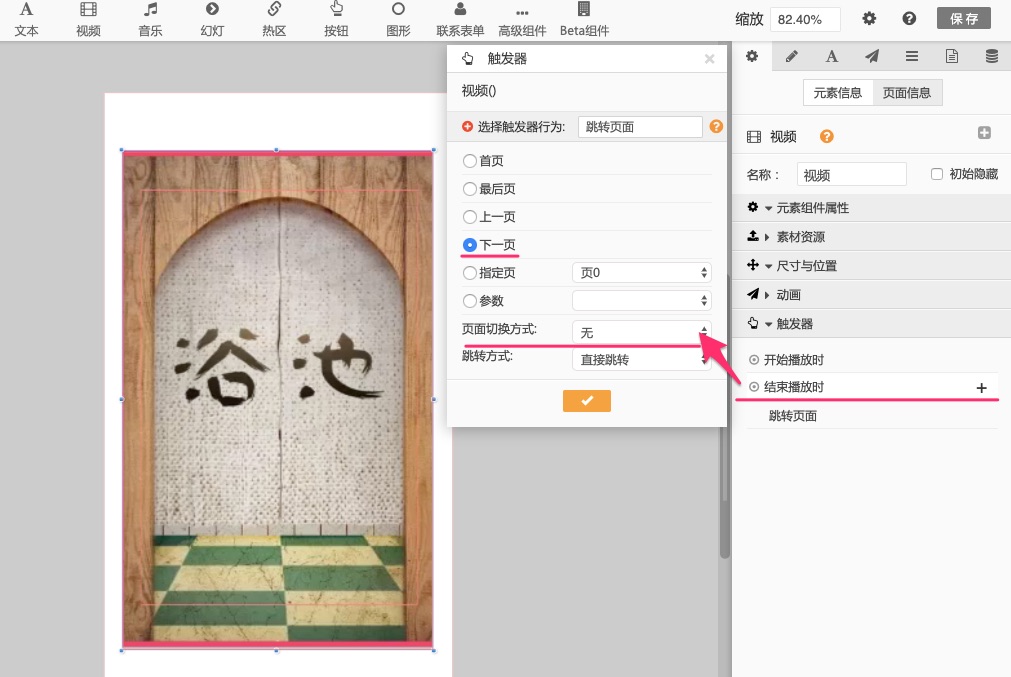Open the 跳转方式 dropdown showing 直接跳转
The height and width of the screenshot is (677, 1011).
(642, 360)
